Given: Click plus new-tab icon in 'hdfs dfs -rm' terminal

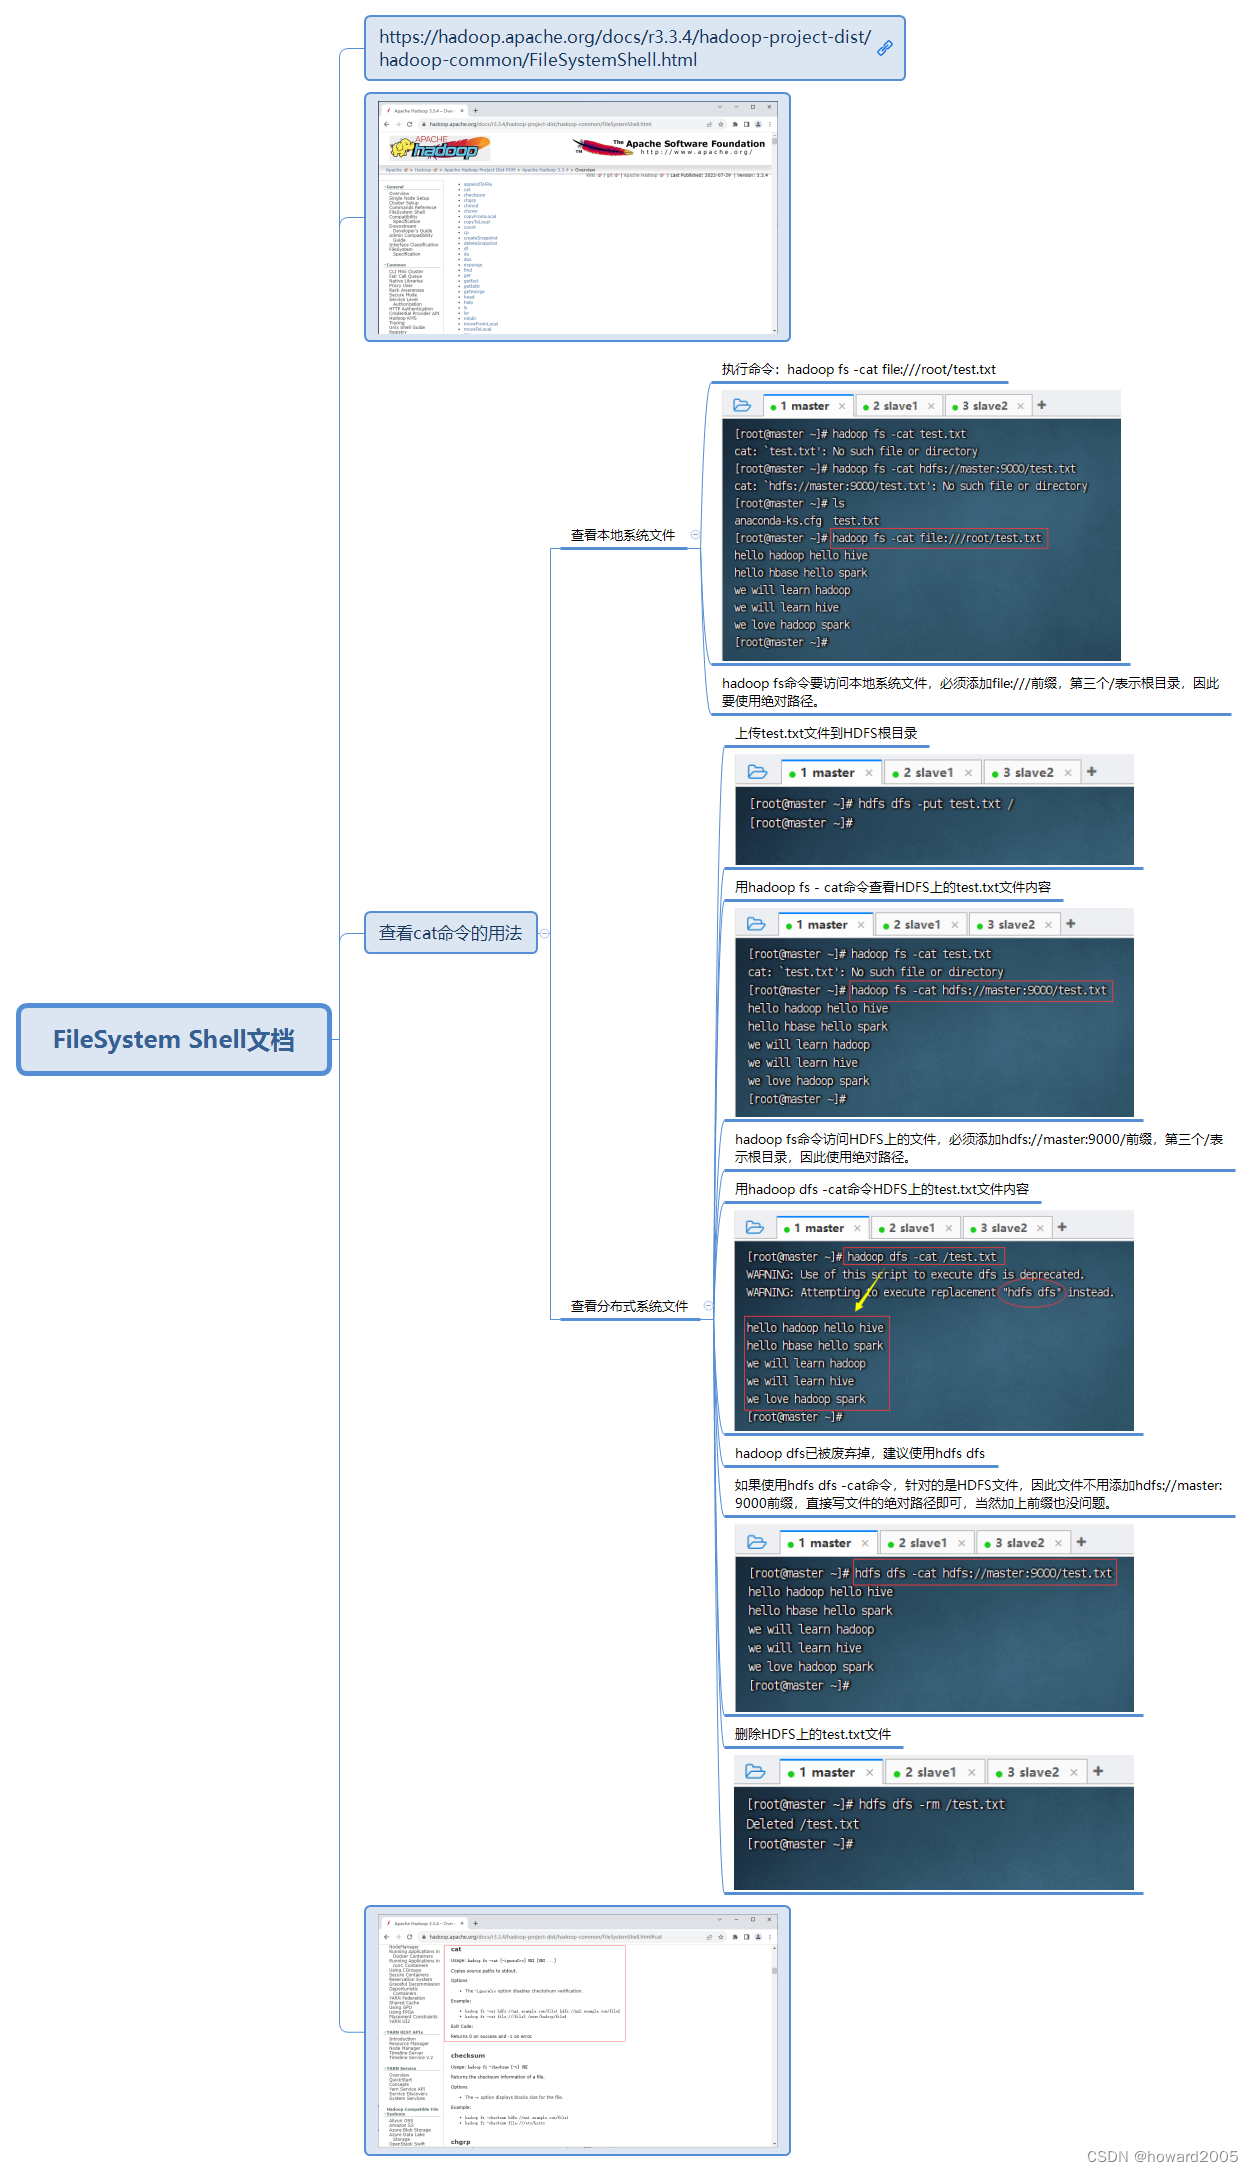Looking at the screenshot, I should tap(1098, 1771).
